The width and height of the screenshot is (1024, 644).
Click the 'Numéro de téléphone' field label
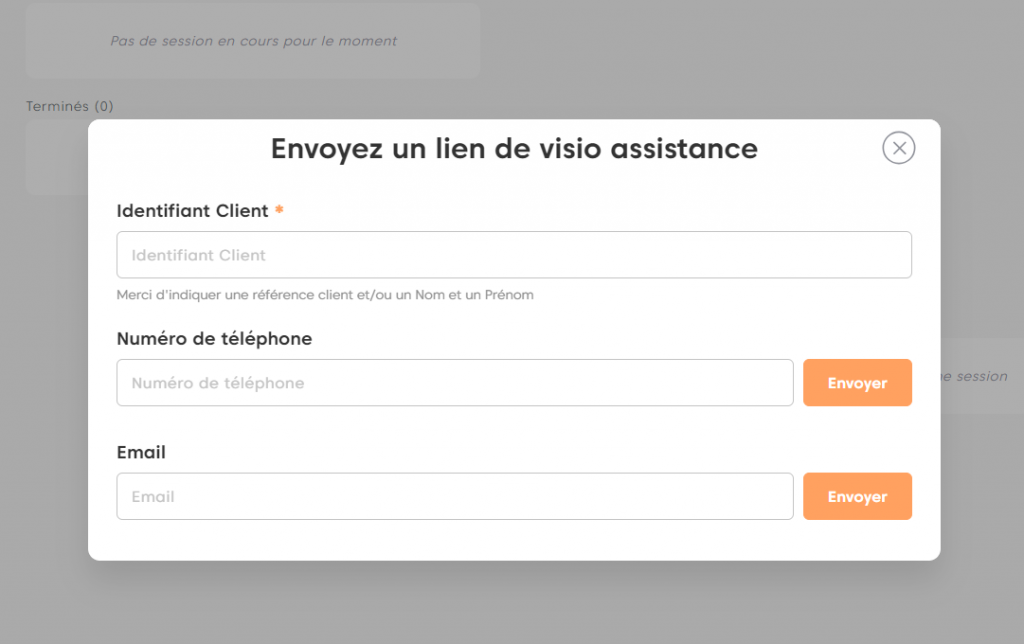click(214, 339)
